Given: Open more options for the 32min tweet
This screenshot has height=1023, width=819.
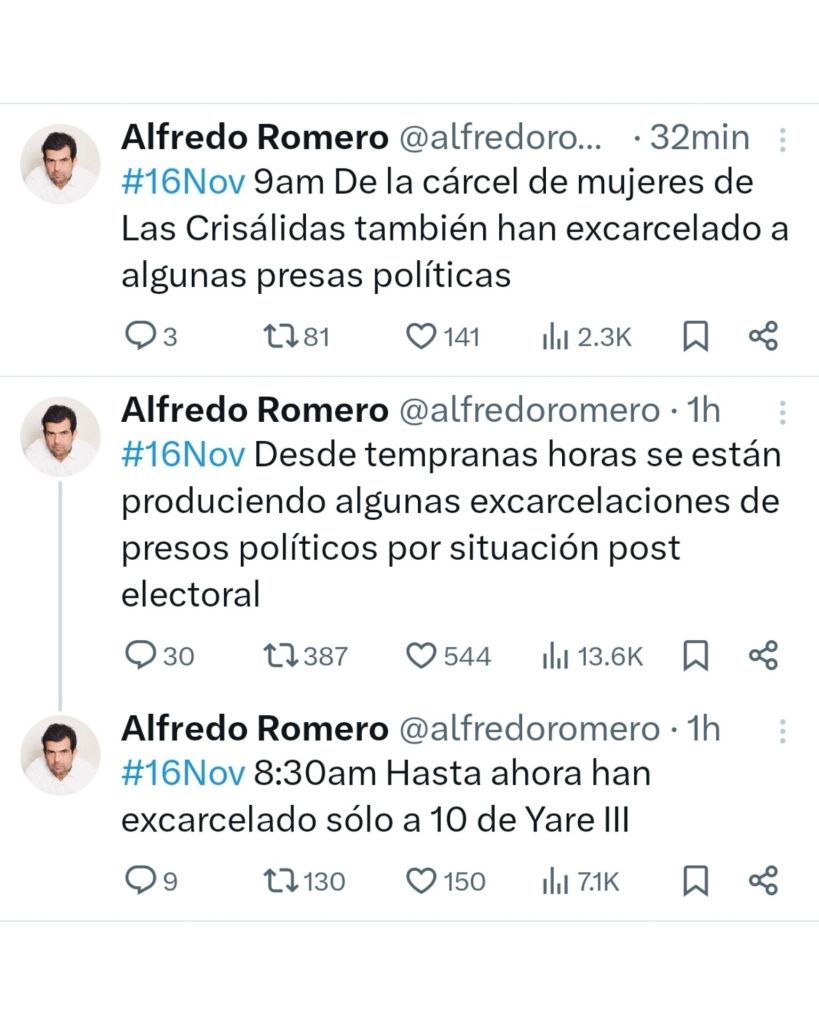Looking at the screenshot, I should [782, 139].
